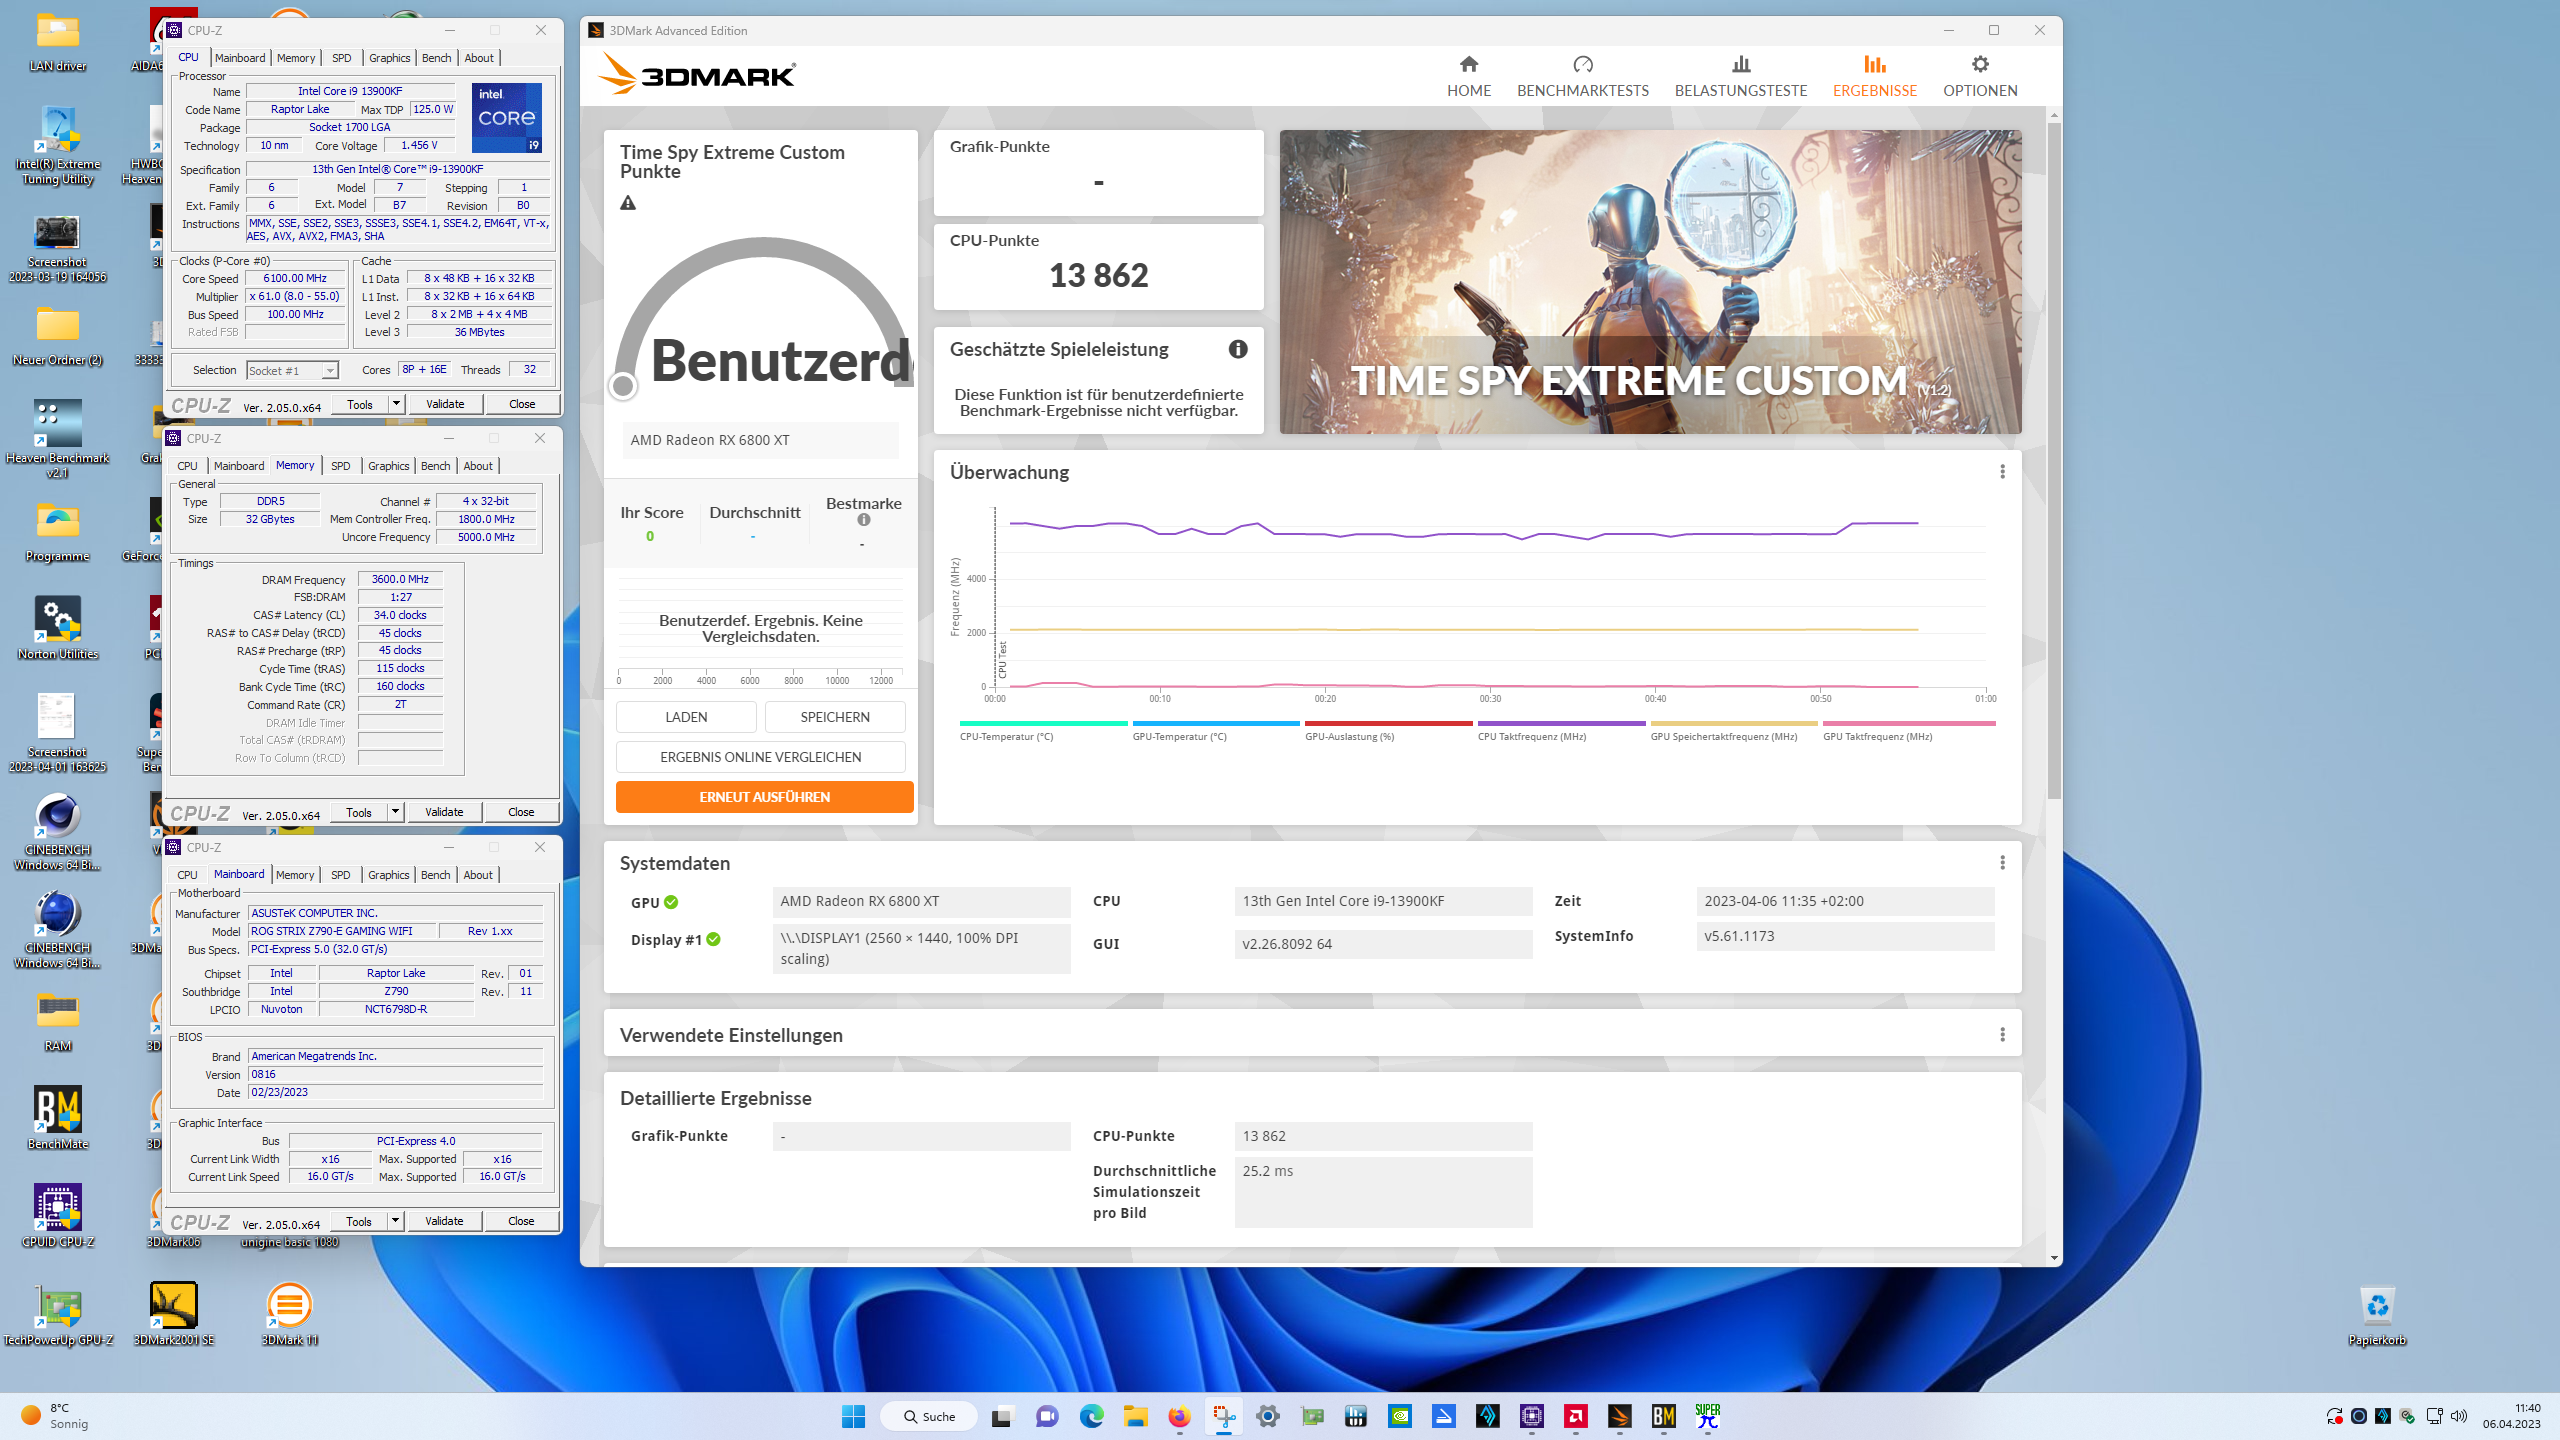This screenshot has height=1440, width=2560.
Task: Click the LADEN button
Action: click(x=686, y=717)
